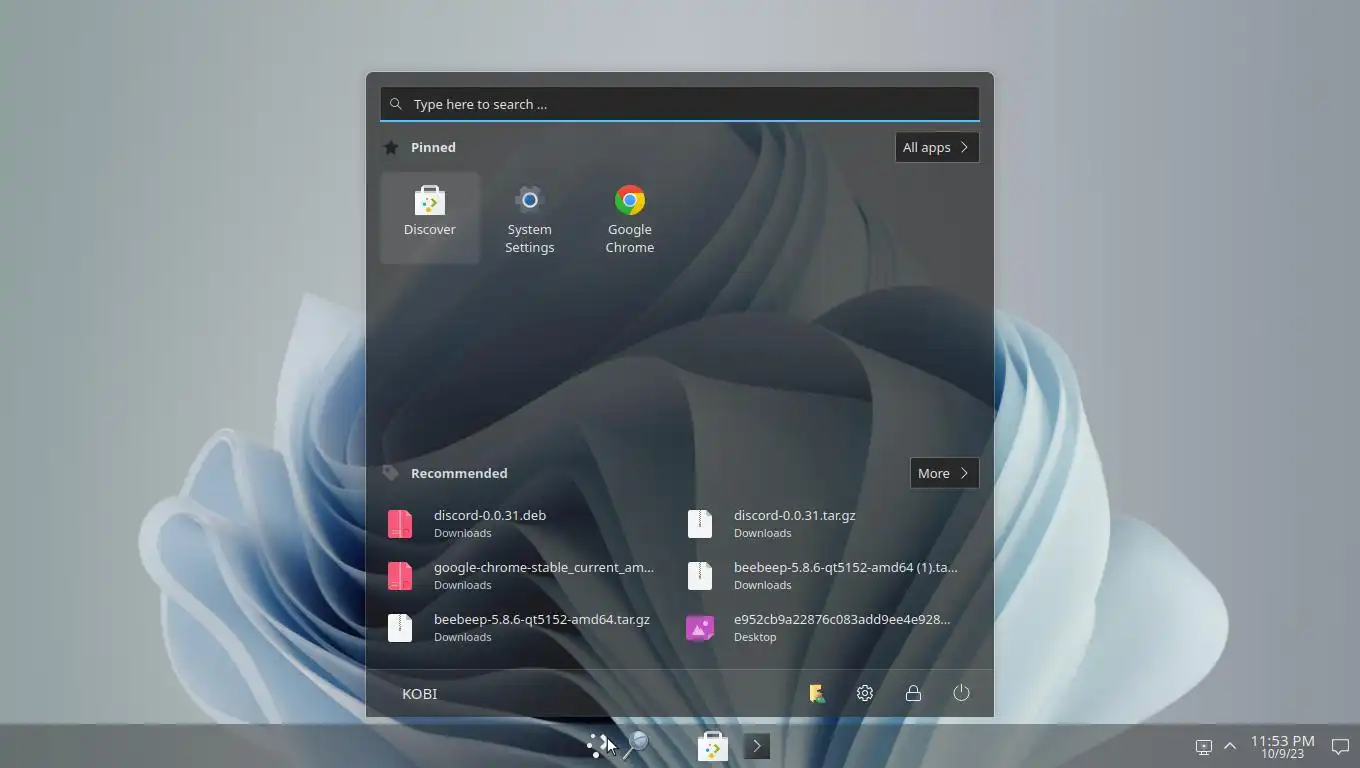Open the clock showing 11:53 PM
The image size is (1360, 768).
[1282, 746]
